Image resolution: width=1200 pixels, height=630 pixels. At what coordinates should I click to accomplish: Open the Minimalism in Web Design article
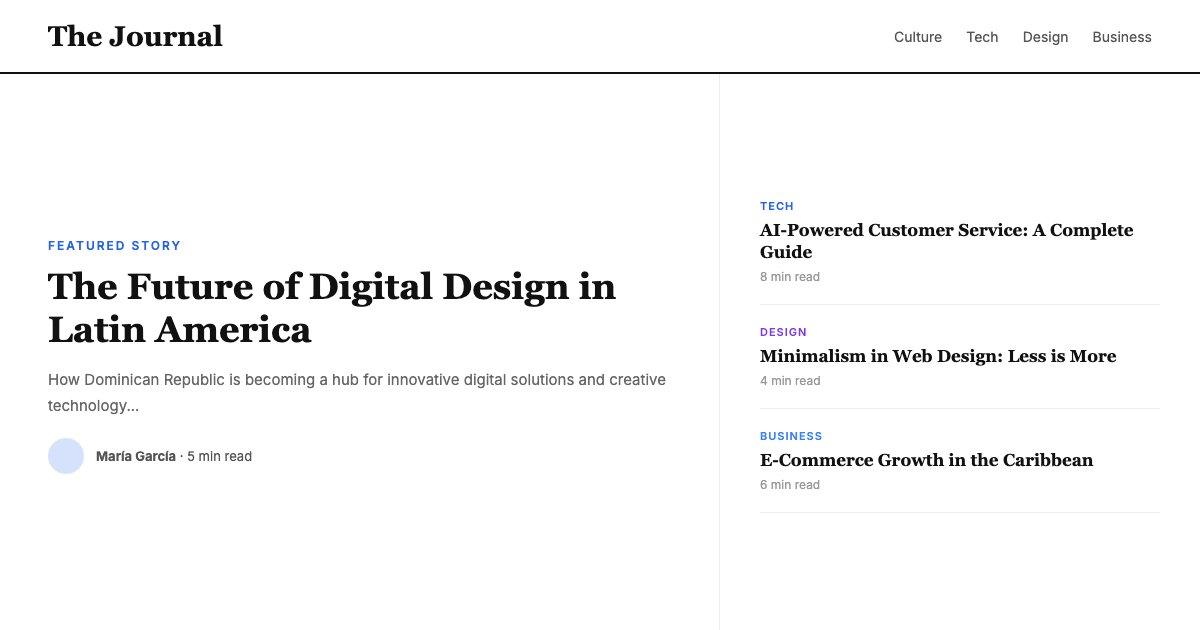pyautogui.click(x=938, y=356)
